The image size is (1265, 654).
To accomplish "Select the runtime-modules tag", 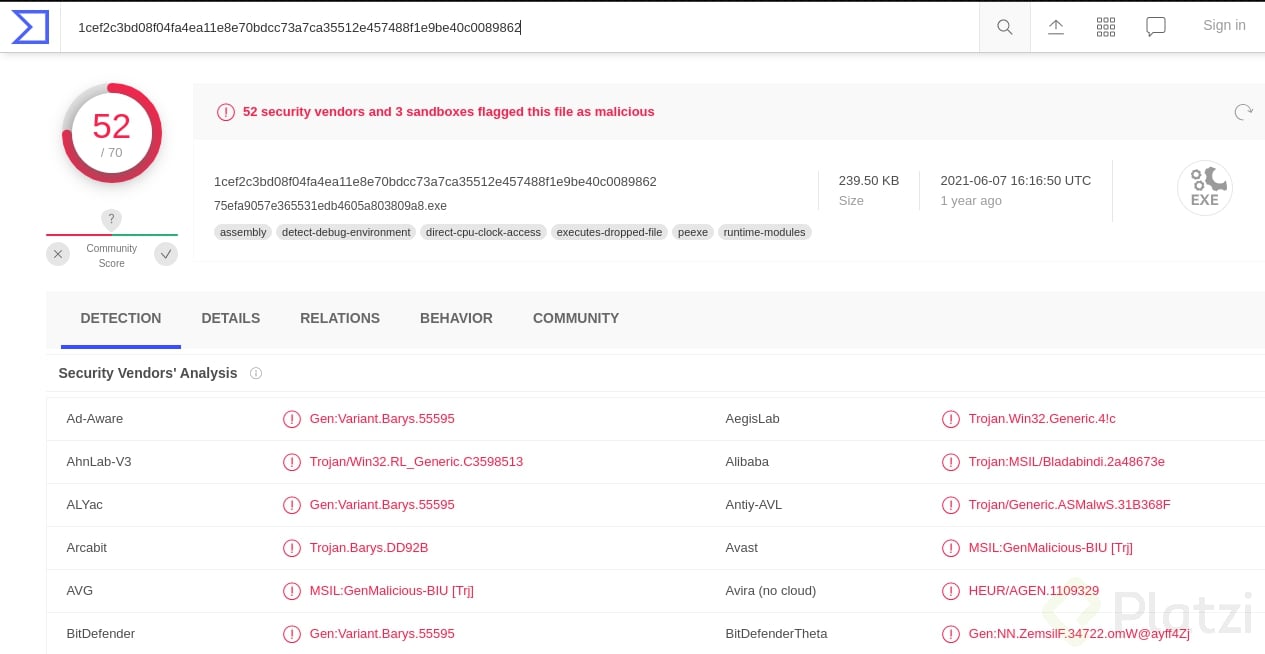I will coord(765,232).
